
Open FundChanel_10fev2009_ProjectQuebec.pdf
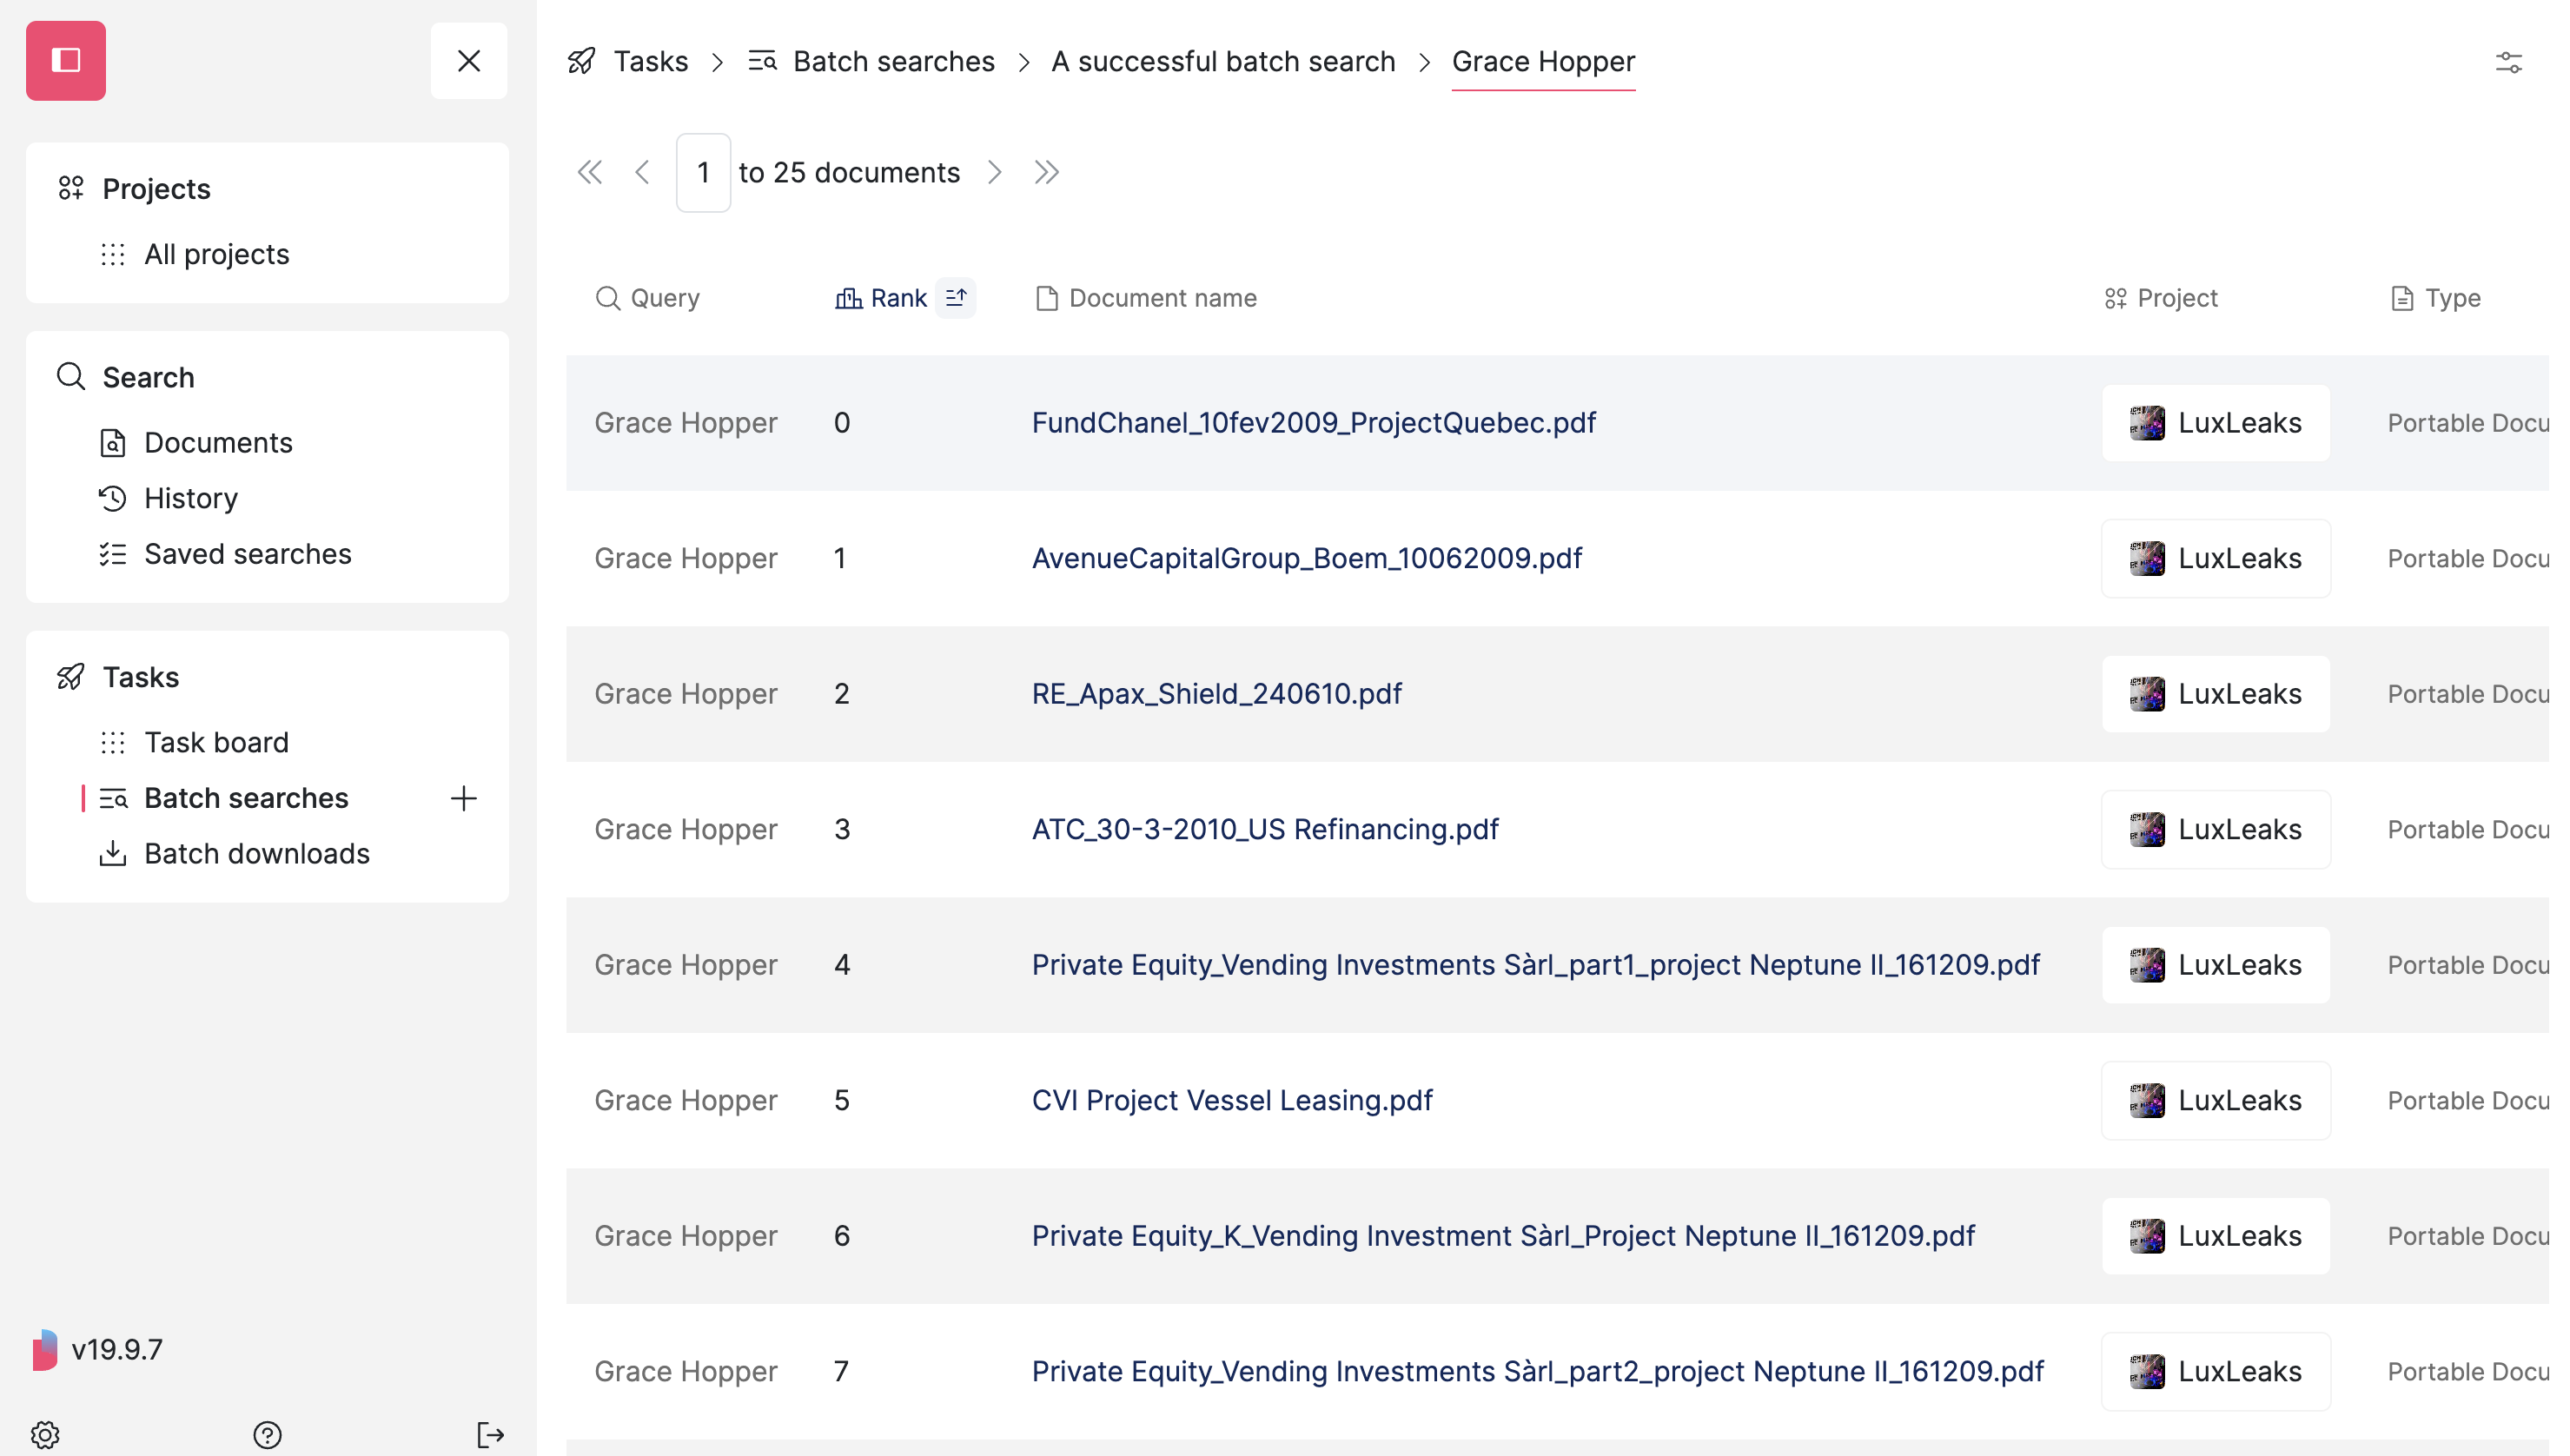1313,422
